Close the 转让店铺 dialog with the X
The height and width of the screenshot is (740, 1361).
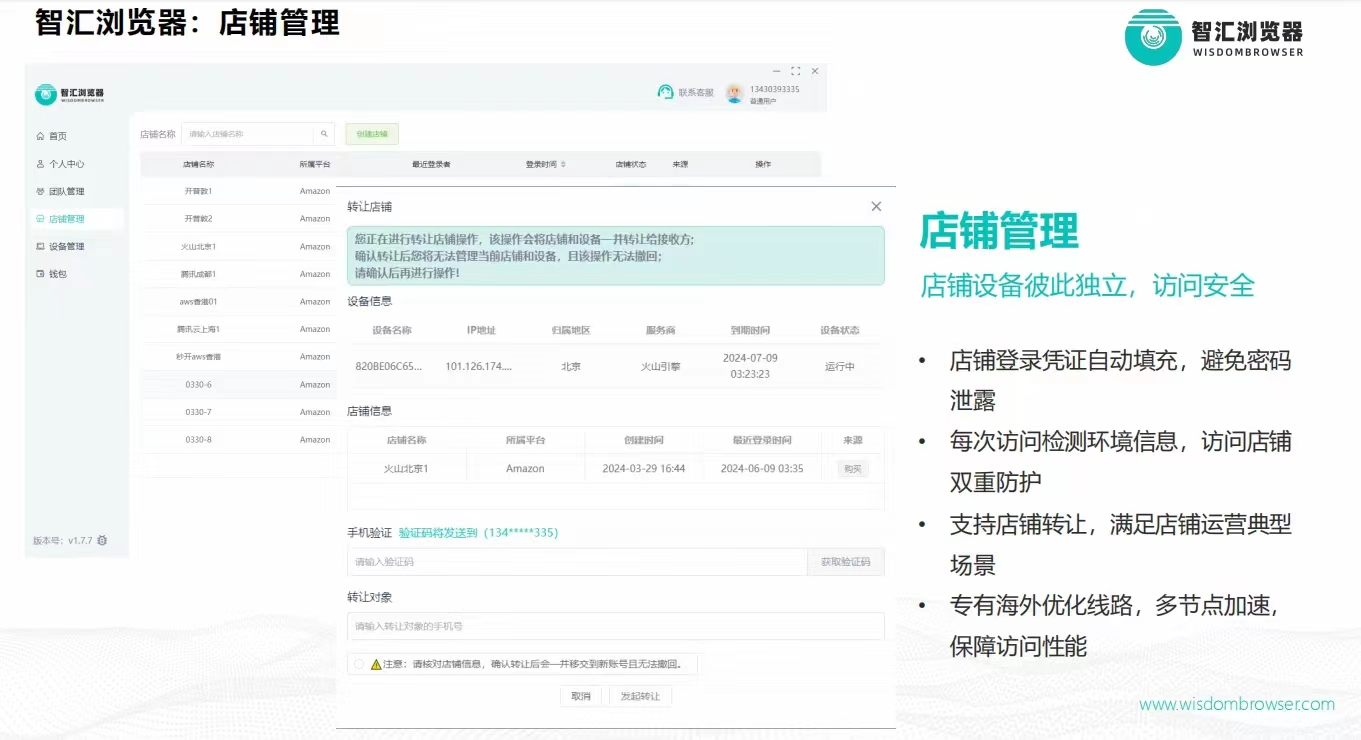876,206
